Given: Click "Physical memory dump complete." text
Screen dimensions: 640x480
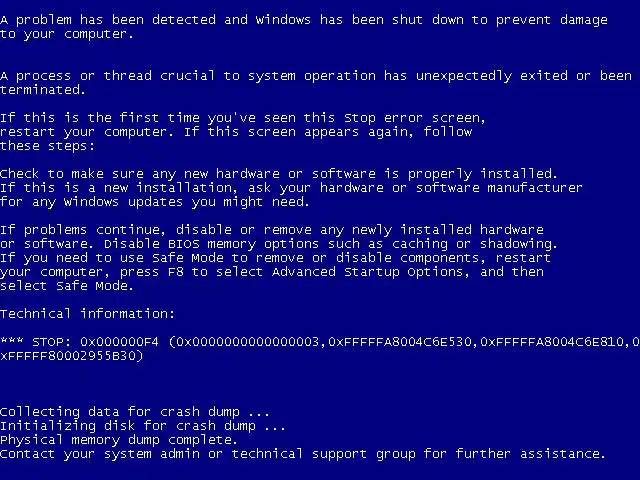Looking at the screenshot, I should pyautogui.click(x=119, y=440).
